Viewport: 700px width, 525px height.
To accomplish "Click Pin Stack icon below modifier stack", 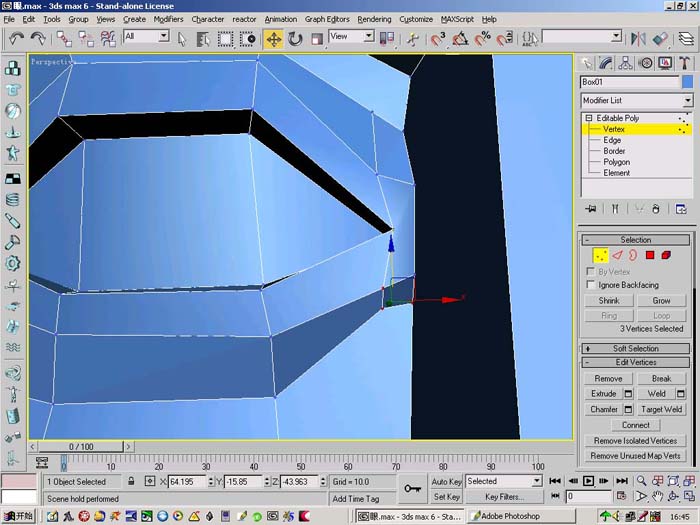I will tap(591, 208).
